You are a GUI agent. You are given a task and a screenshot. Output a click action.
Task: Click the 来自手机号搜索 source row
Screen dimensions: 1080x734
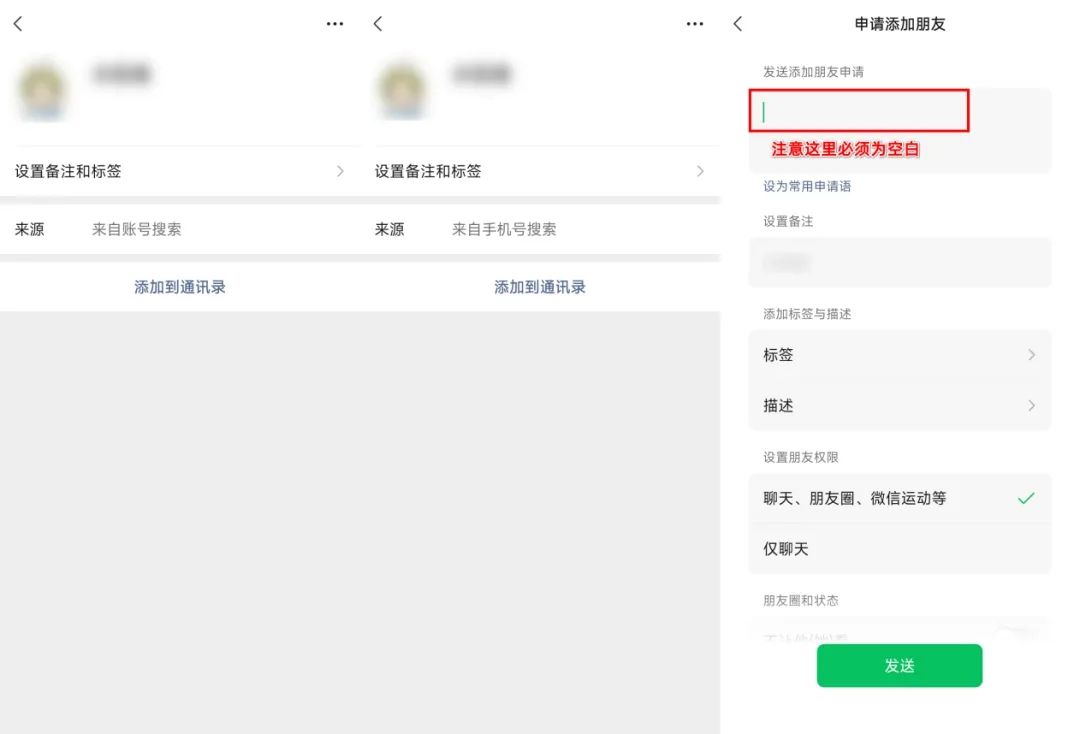pyautogui.click(x=540, y=229)
